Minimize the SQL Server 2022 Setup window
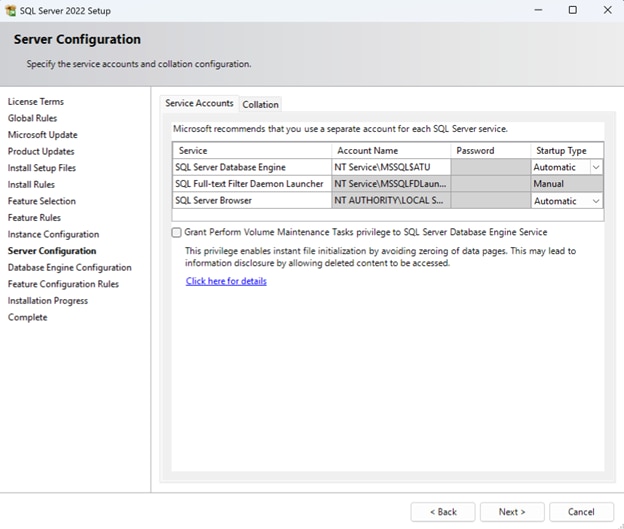The width and height of the screenshot is (624, 529). 538,10
